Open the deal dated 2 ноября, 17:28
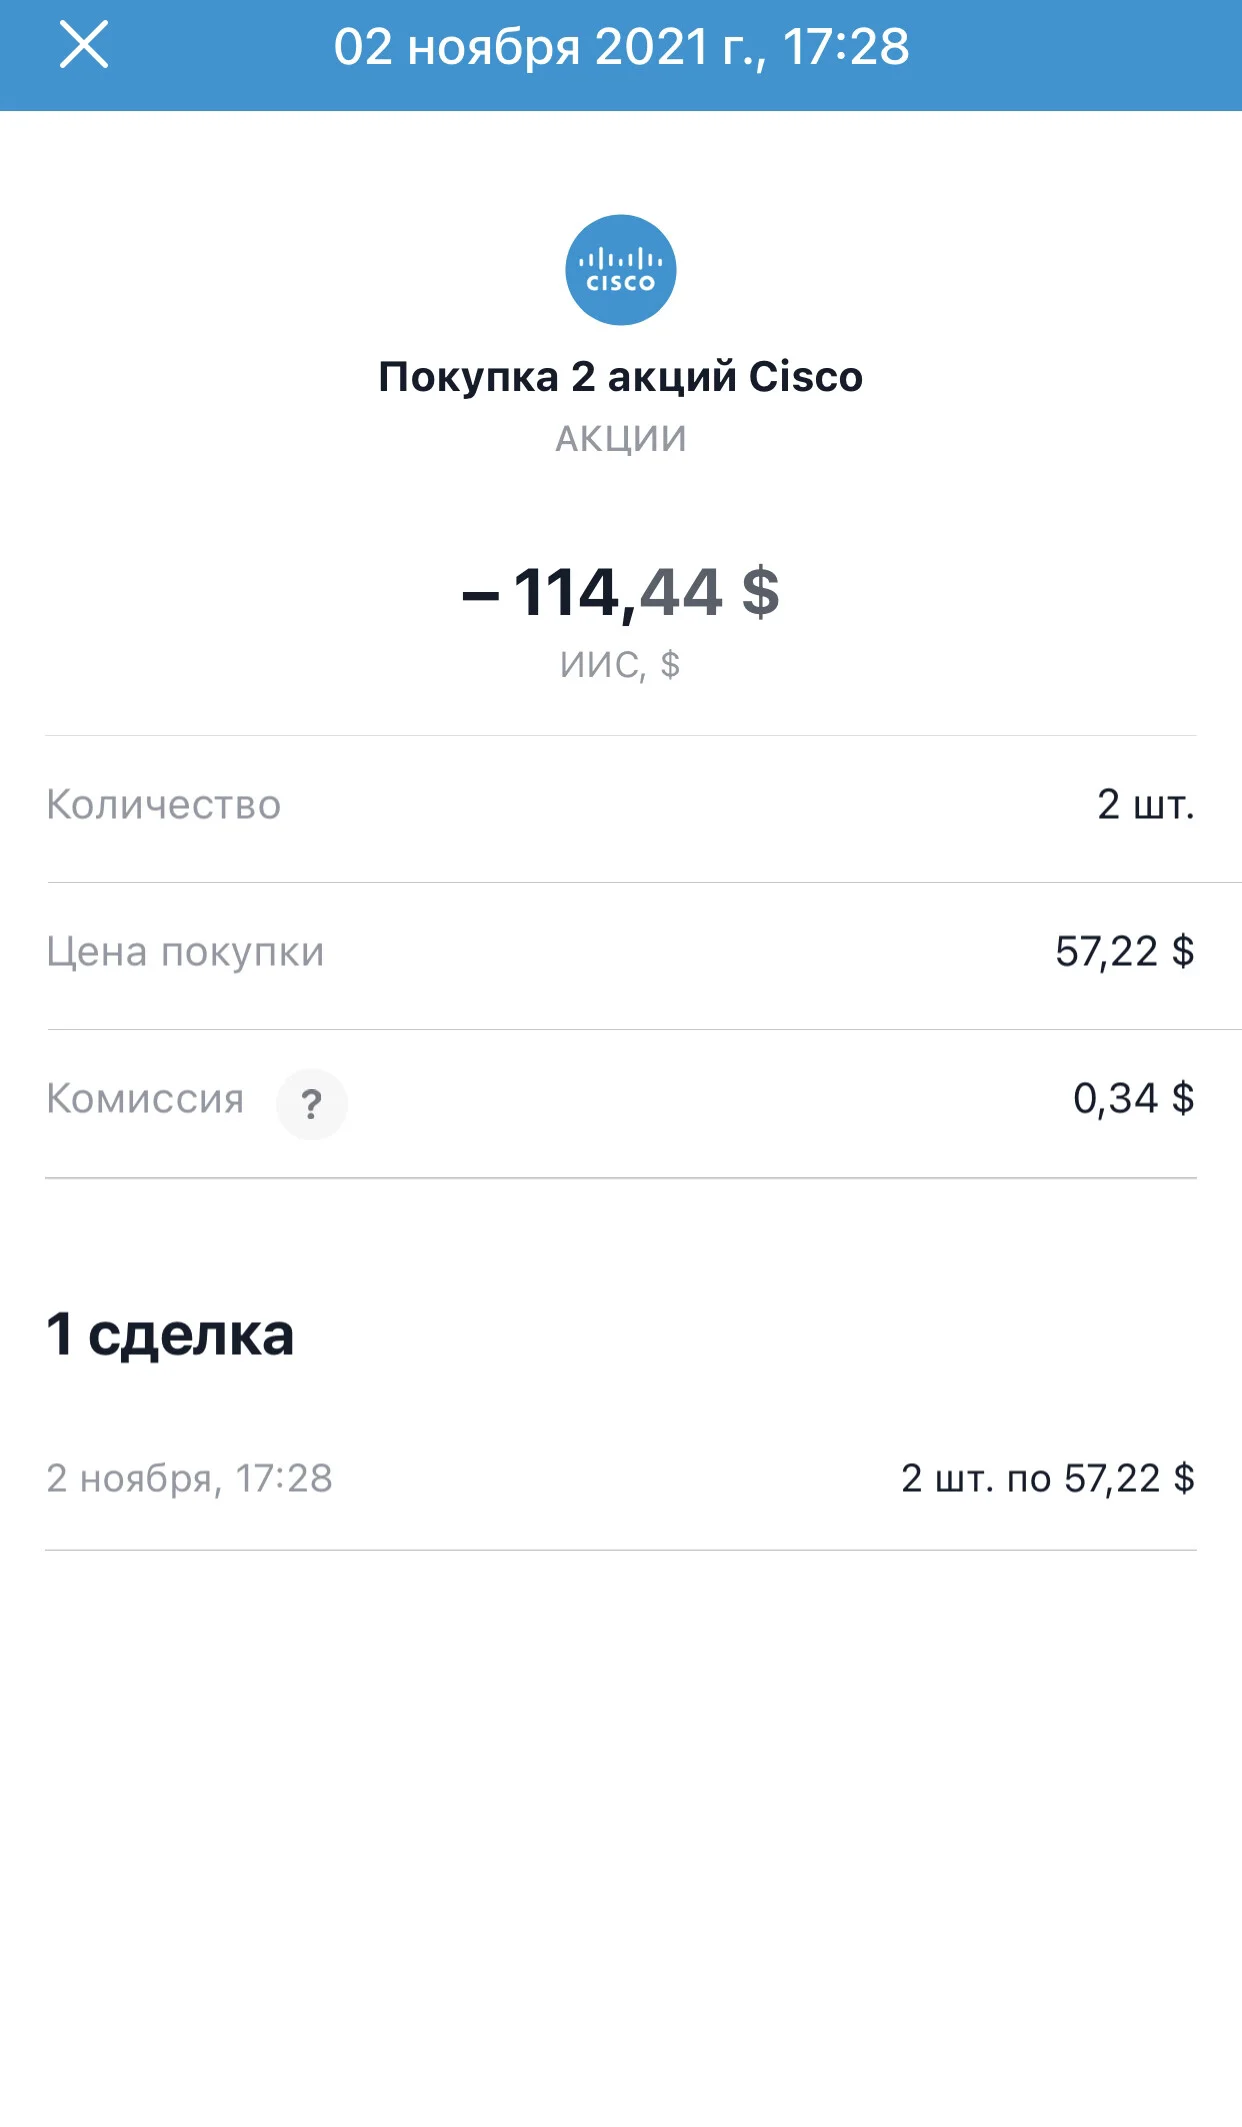Screen dimensions: 1242x2127 [x=621, y=1478]
